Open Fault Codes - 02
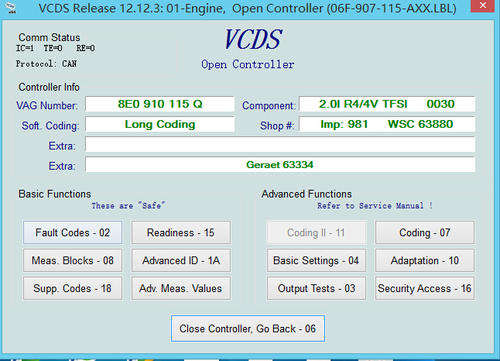 point(72,232)
